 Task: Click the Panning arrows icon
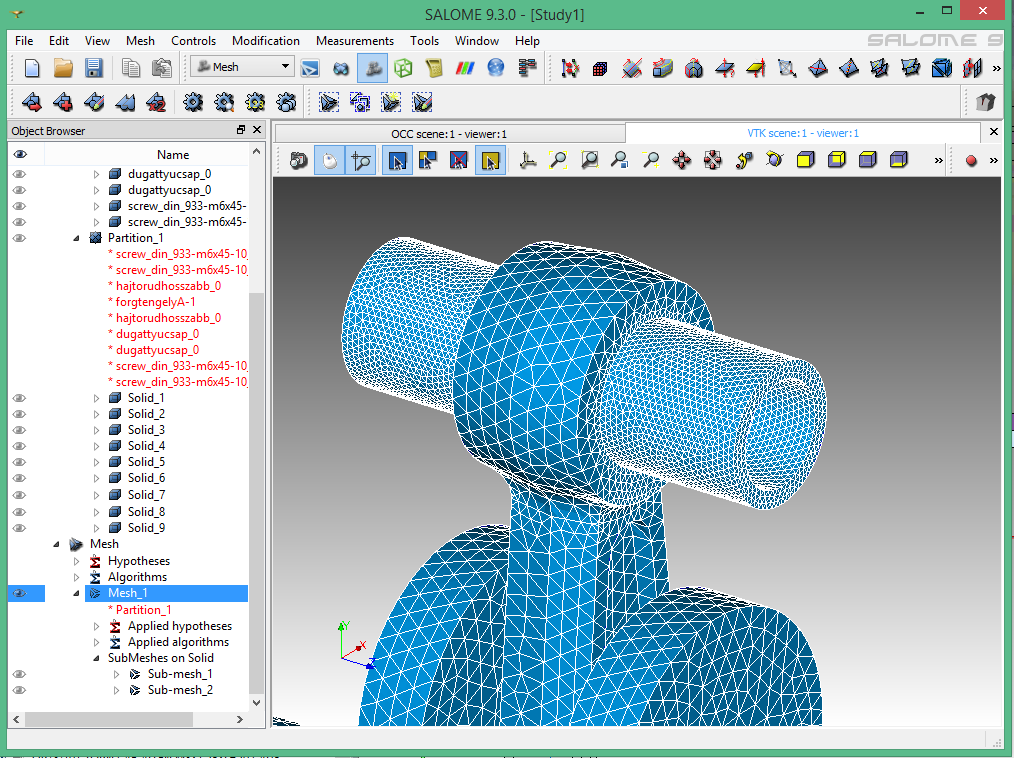(682, 160)
